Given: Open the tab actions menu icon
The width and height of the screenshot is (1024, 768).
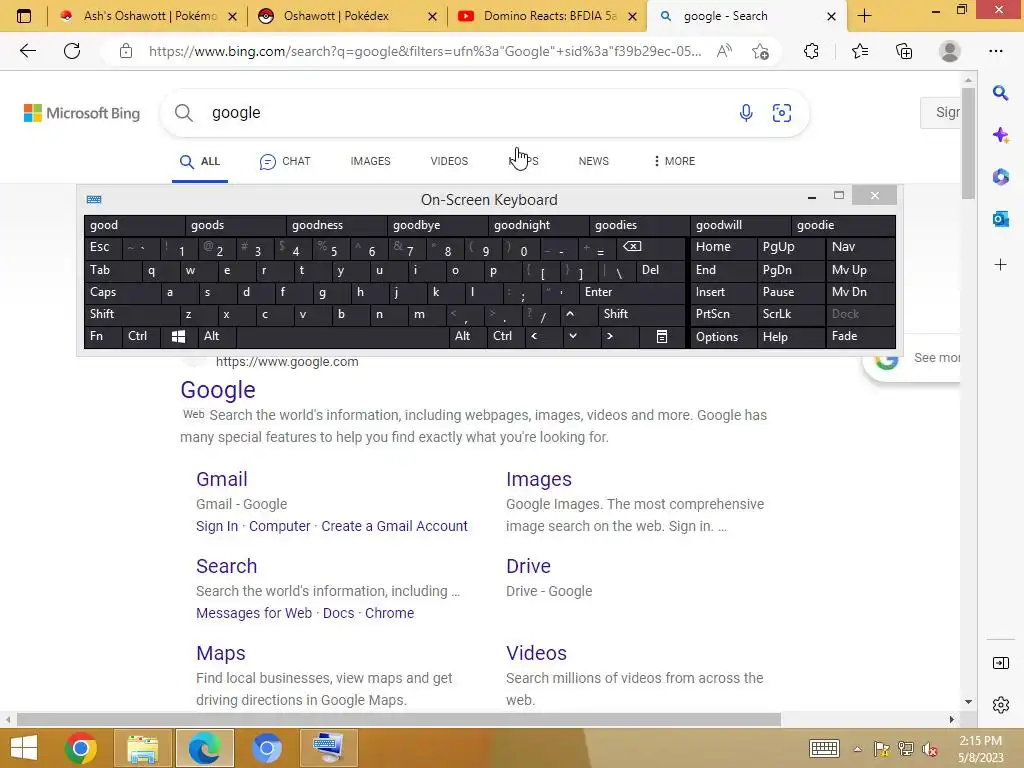Looking at the screenshot, I should (24, 16).
